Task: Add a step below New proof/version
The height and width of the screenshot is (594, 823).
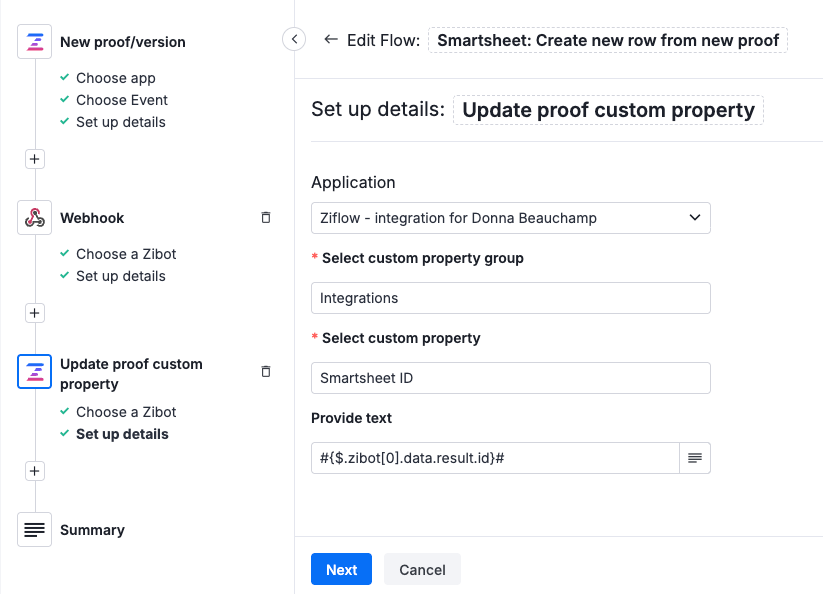Action: click(34, 158)
